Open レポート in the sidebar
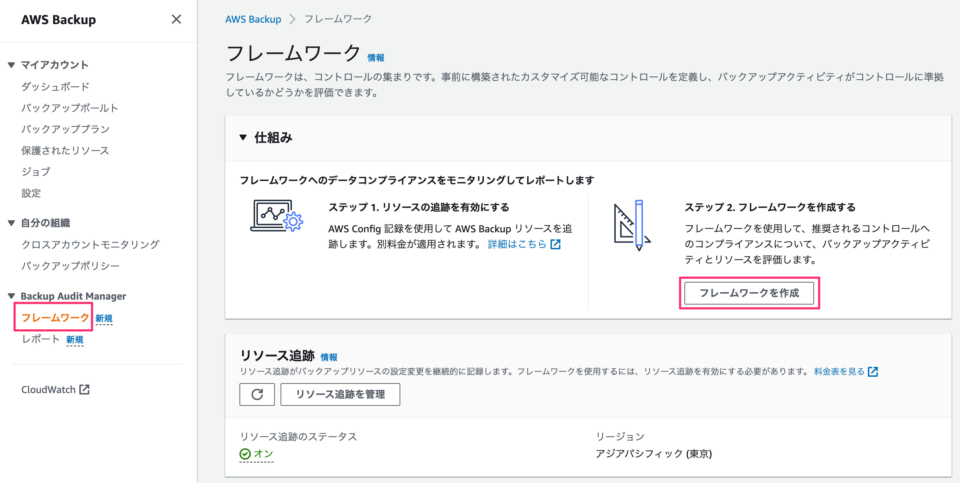Viewport: 960px width, 483px height. tap(40, 339)
